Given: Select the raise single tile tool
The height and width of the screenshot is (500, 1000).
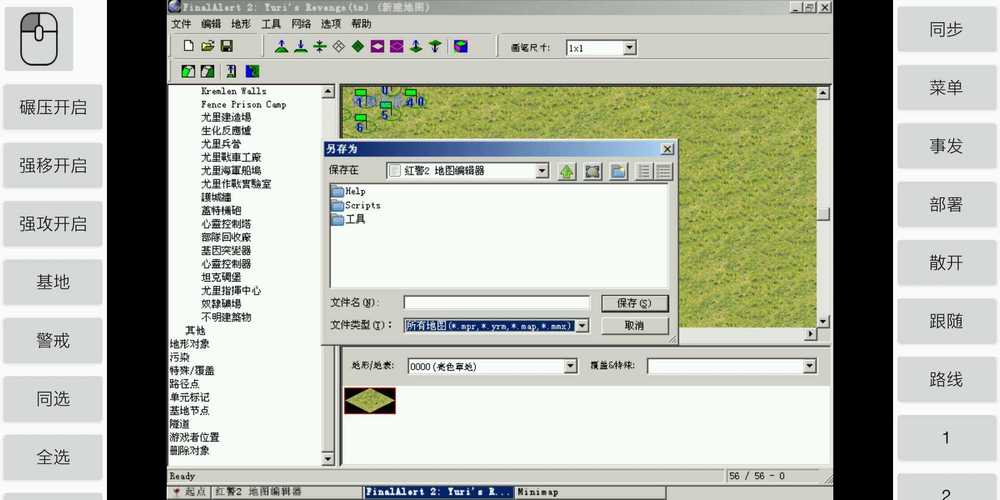Looking at the screenshot, I should [x=416, y=47].
